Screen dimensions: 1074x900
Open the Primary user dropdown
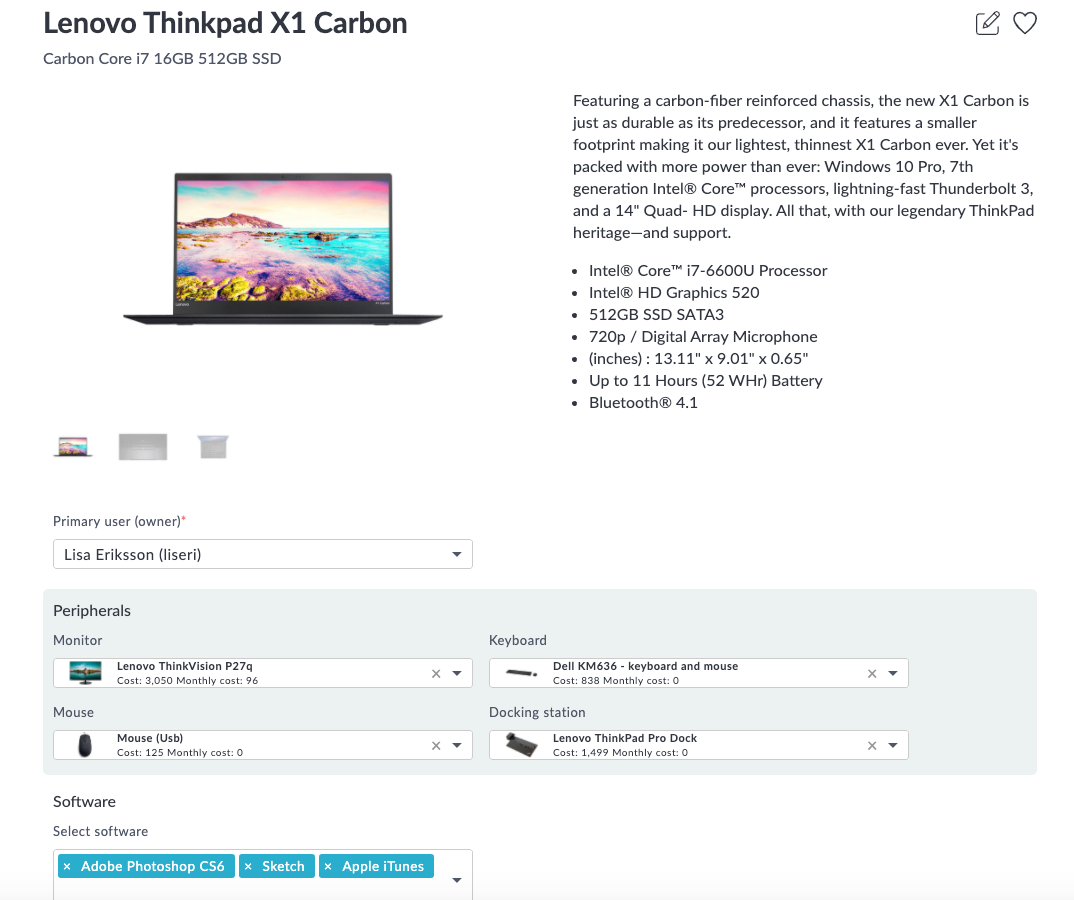click(x=457, y=554)
